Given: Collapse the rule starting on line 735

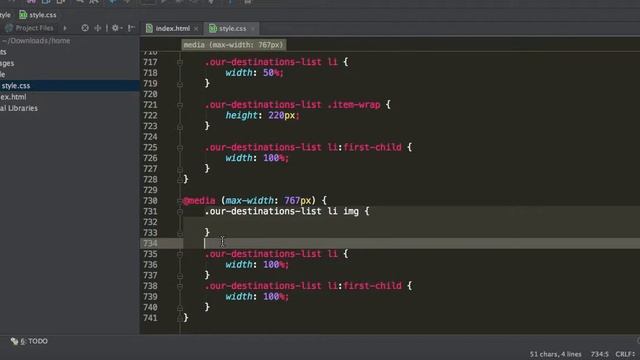Looking at the screenshot, I should 180,254.
